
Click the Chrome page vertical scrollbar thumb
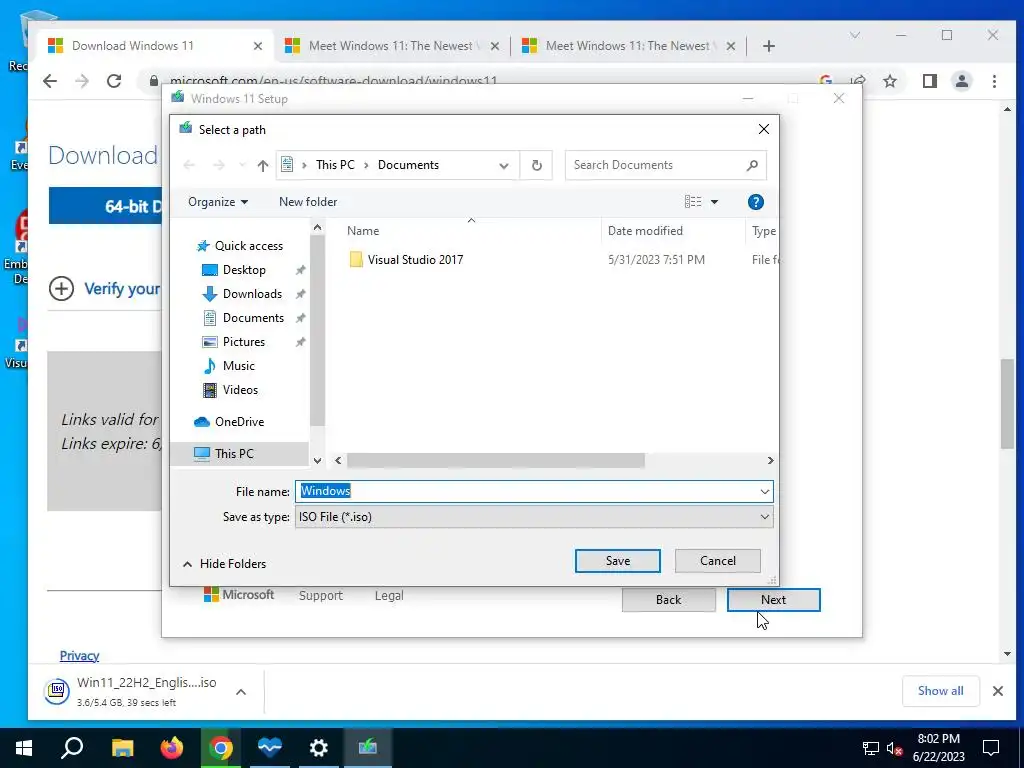pyautogui.click(x=1007, y=404)
